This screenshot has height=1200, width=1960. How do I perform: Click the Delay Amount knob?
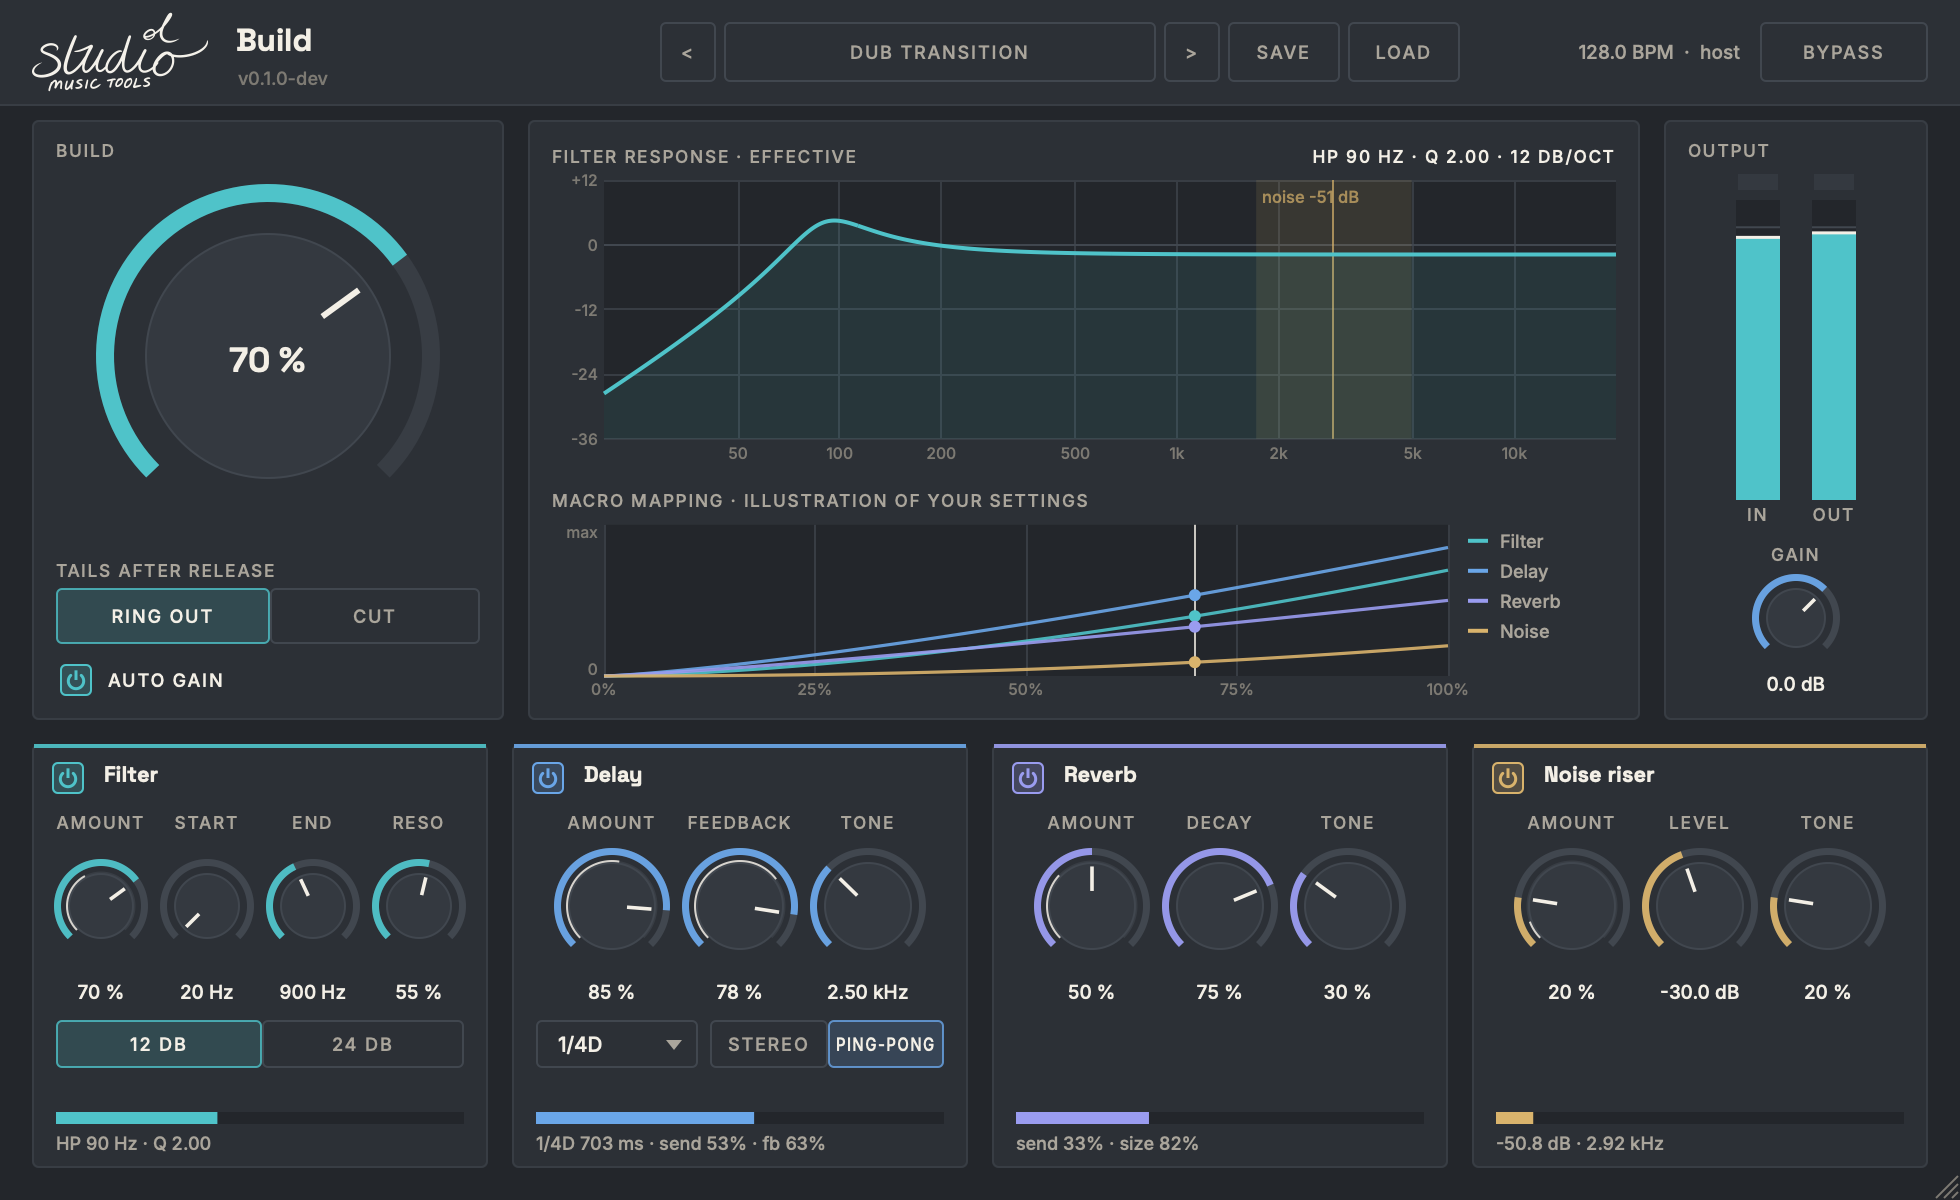[x=612, y=905]
